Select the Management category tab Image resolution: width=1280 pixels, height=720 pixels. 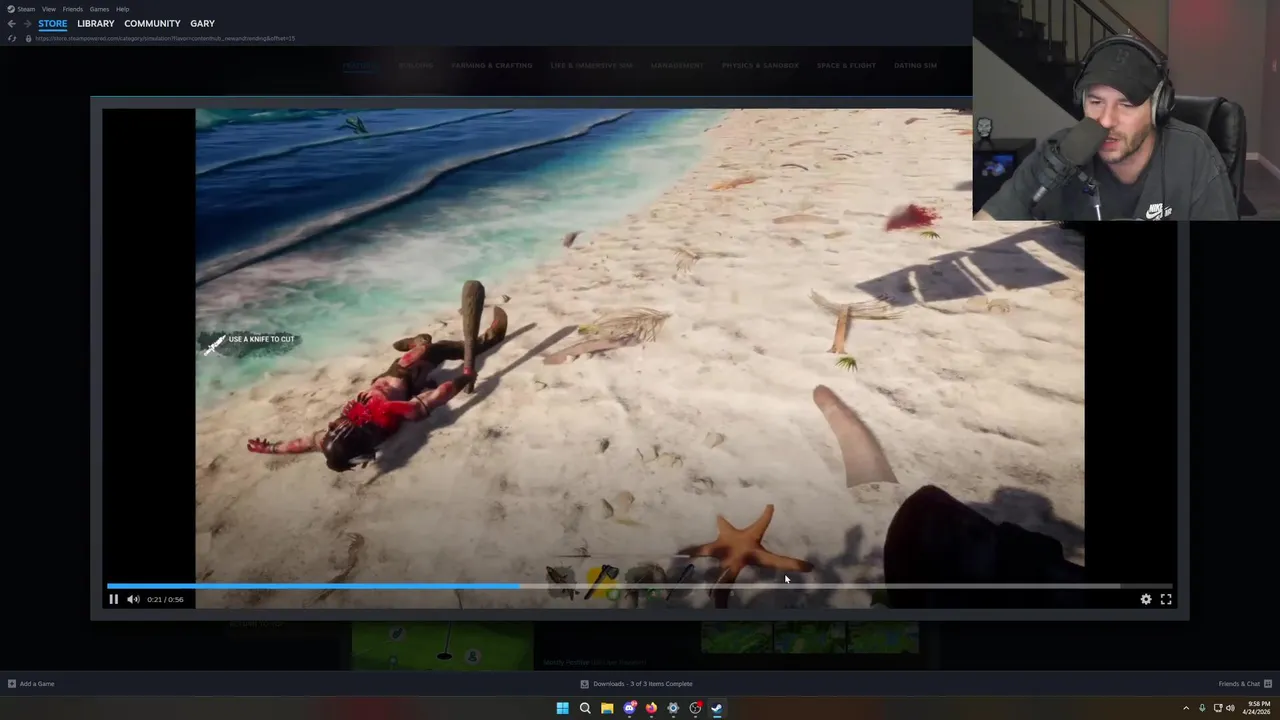677,65
